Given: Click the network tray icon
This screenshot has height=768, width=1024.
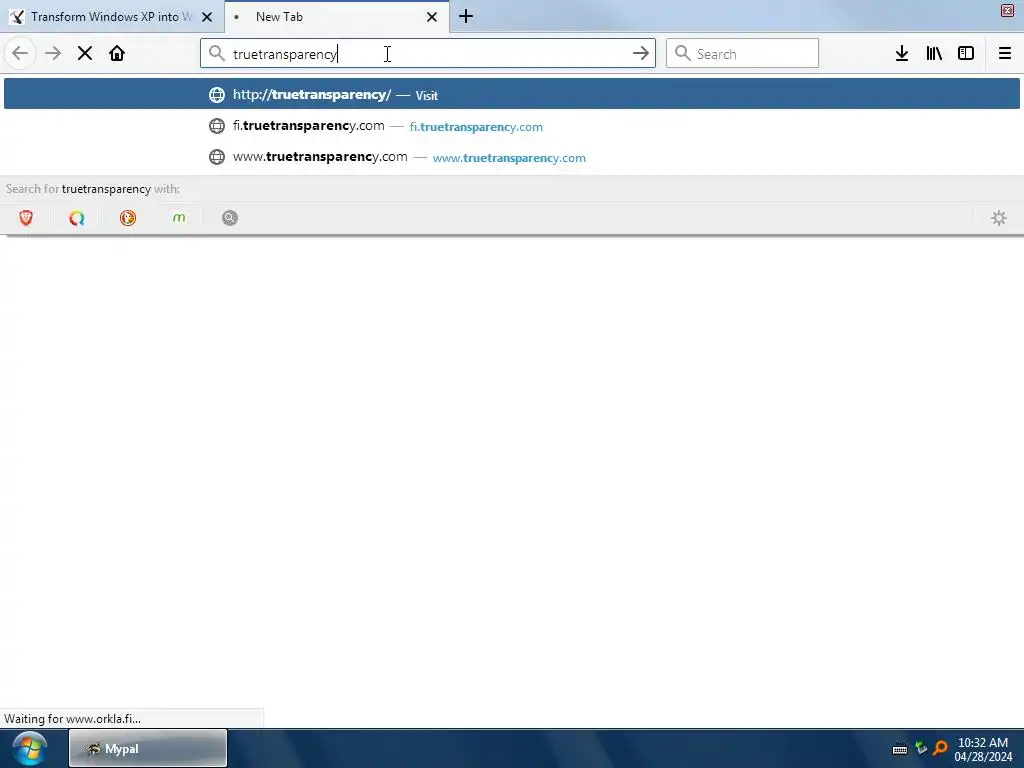Looking at the screenshot, I should point(921,748).
